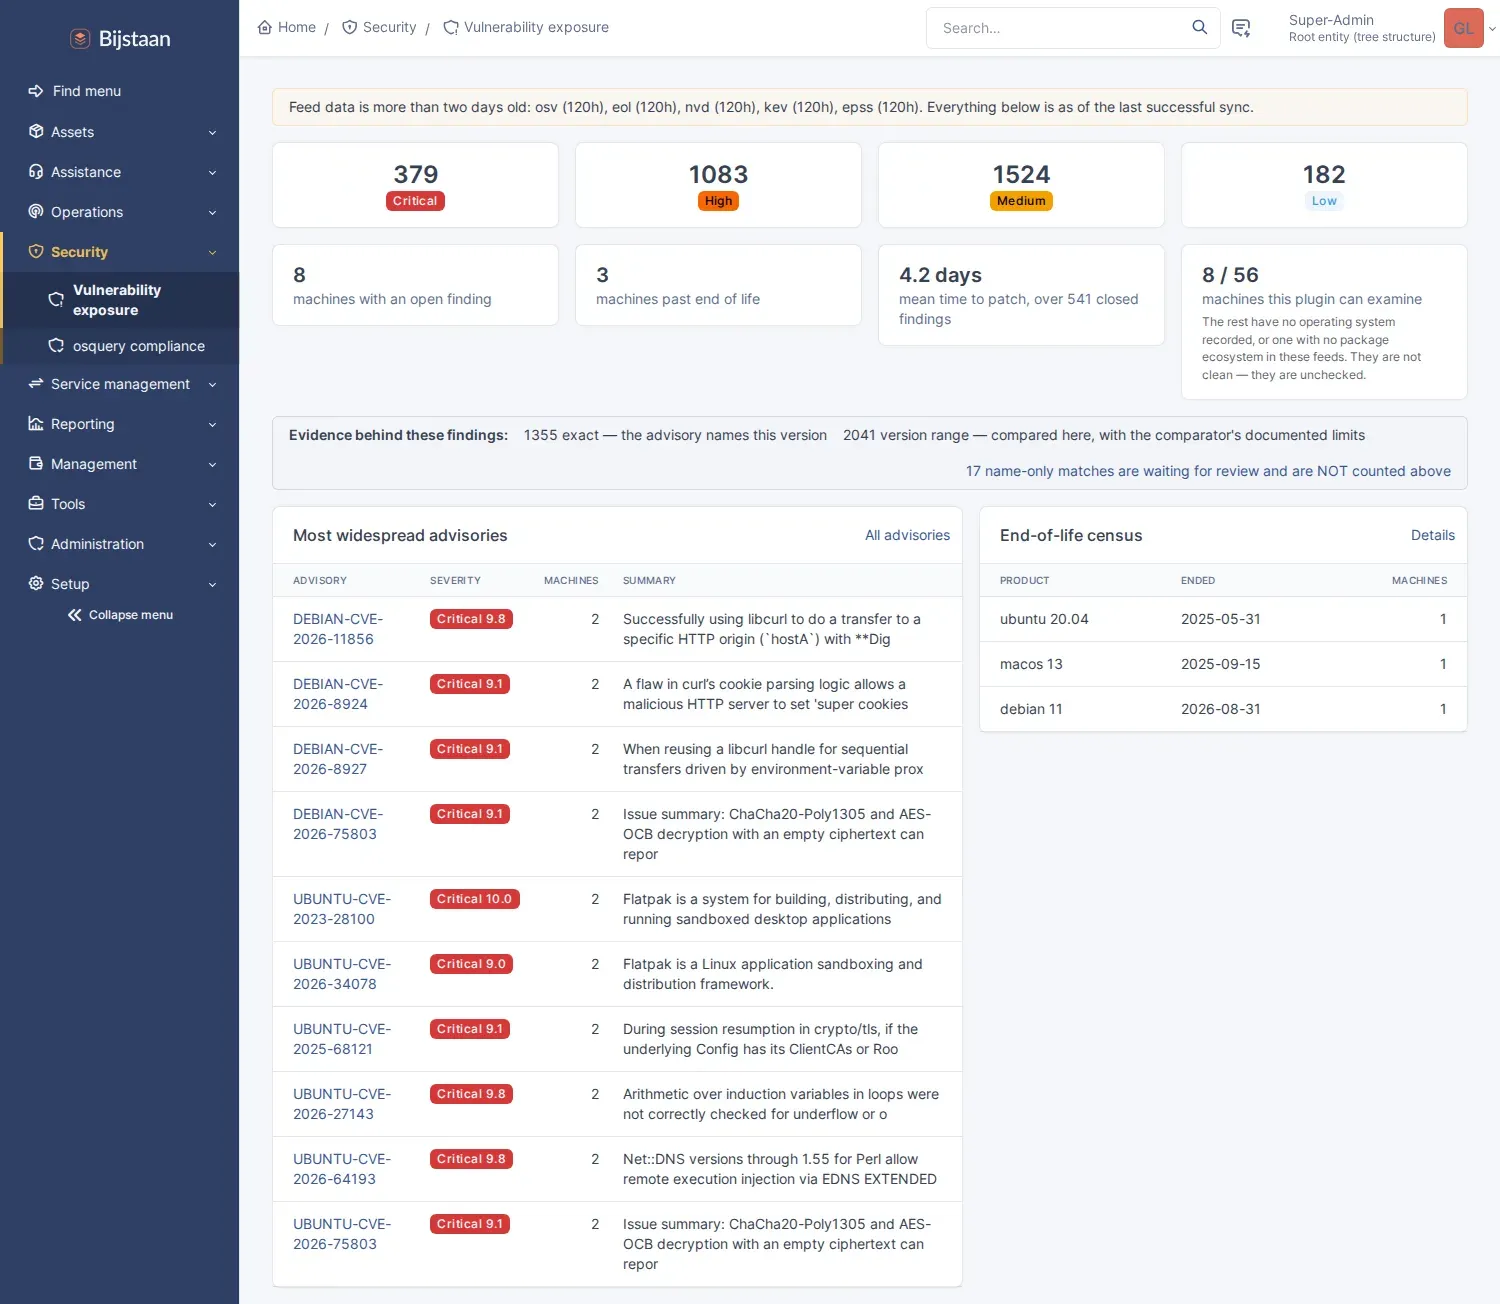The height and width of the screenshot is (1304, 1500).
Task: Open advisory UBUNTU-CVE-2026-64193
Action: 342,1169
